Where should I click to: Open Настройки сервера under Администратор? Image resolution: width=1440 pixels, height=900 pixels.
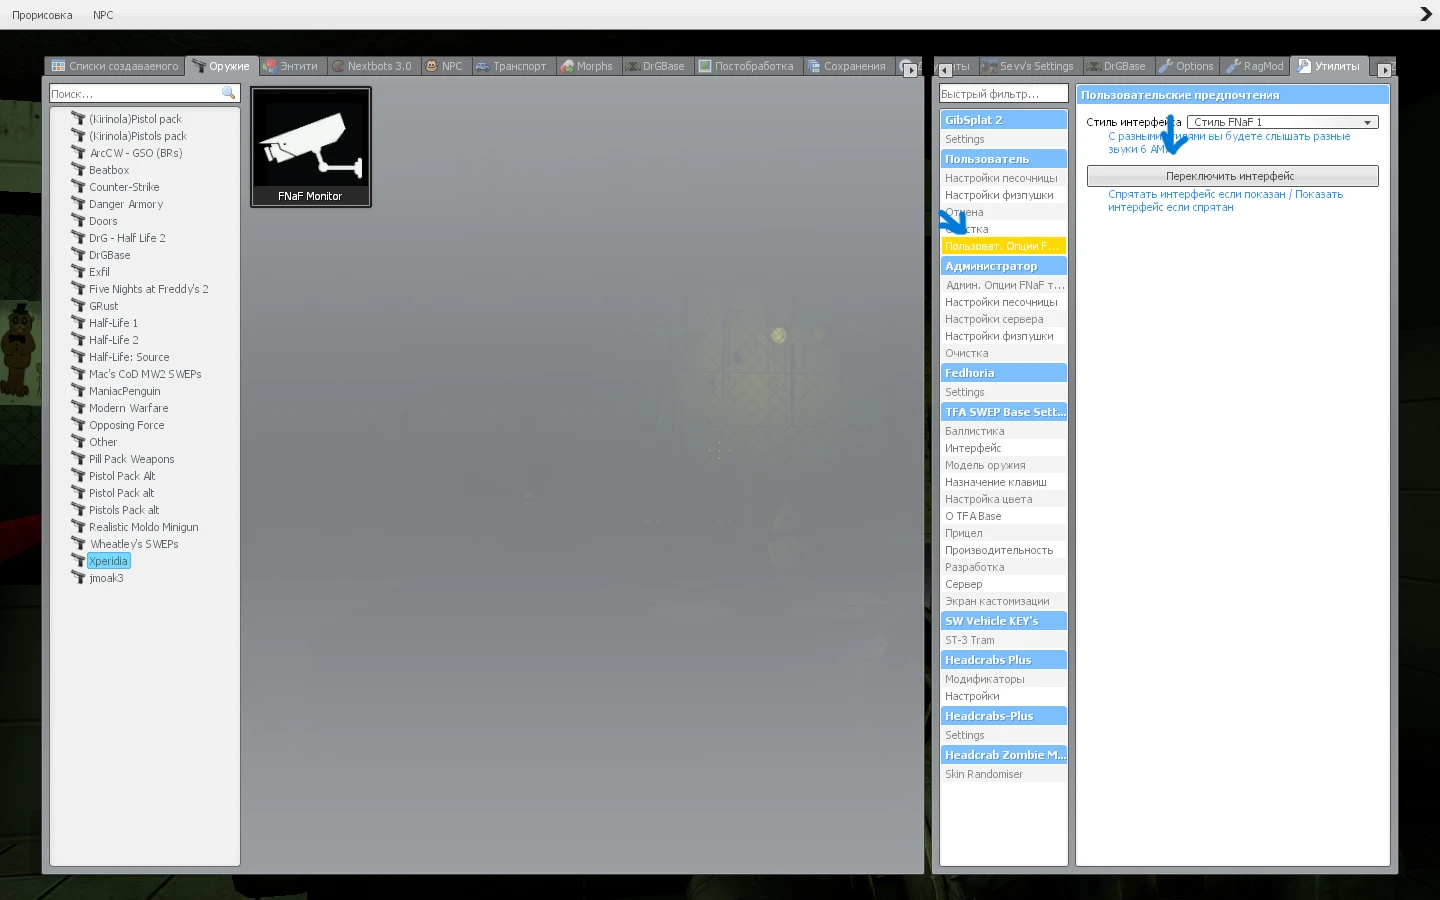point(1003,319)
